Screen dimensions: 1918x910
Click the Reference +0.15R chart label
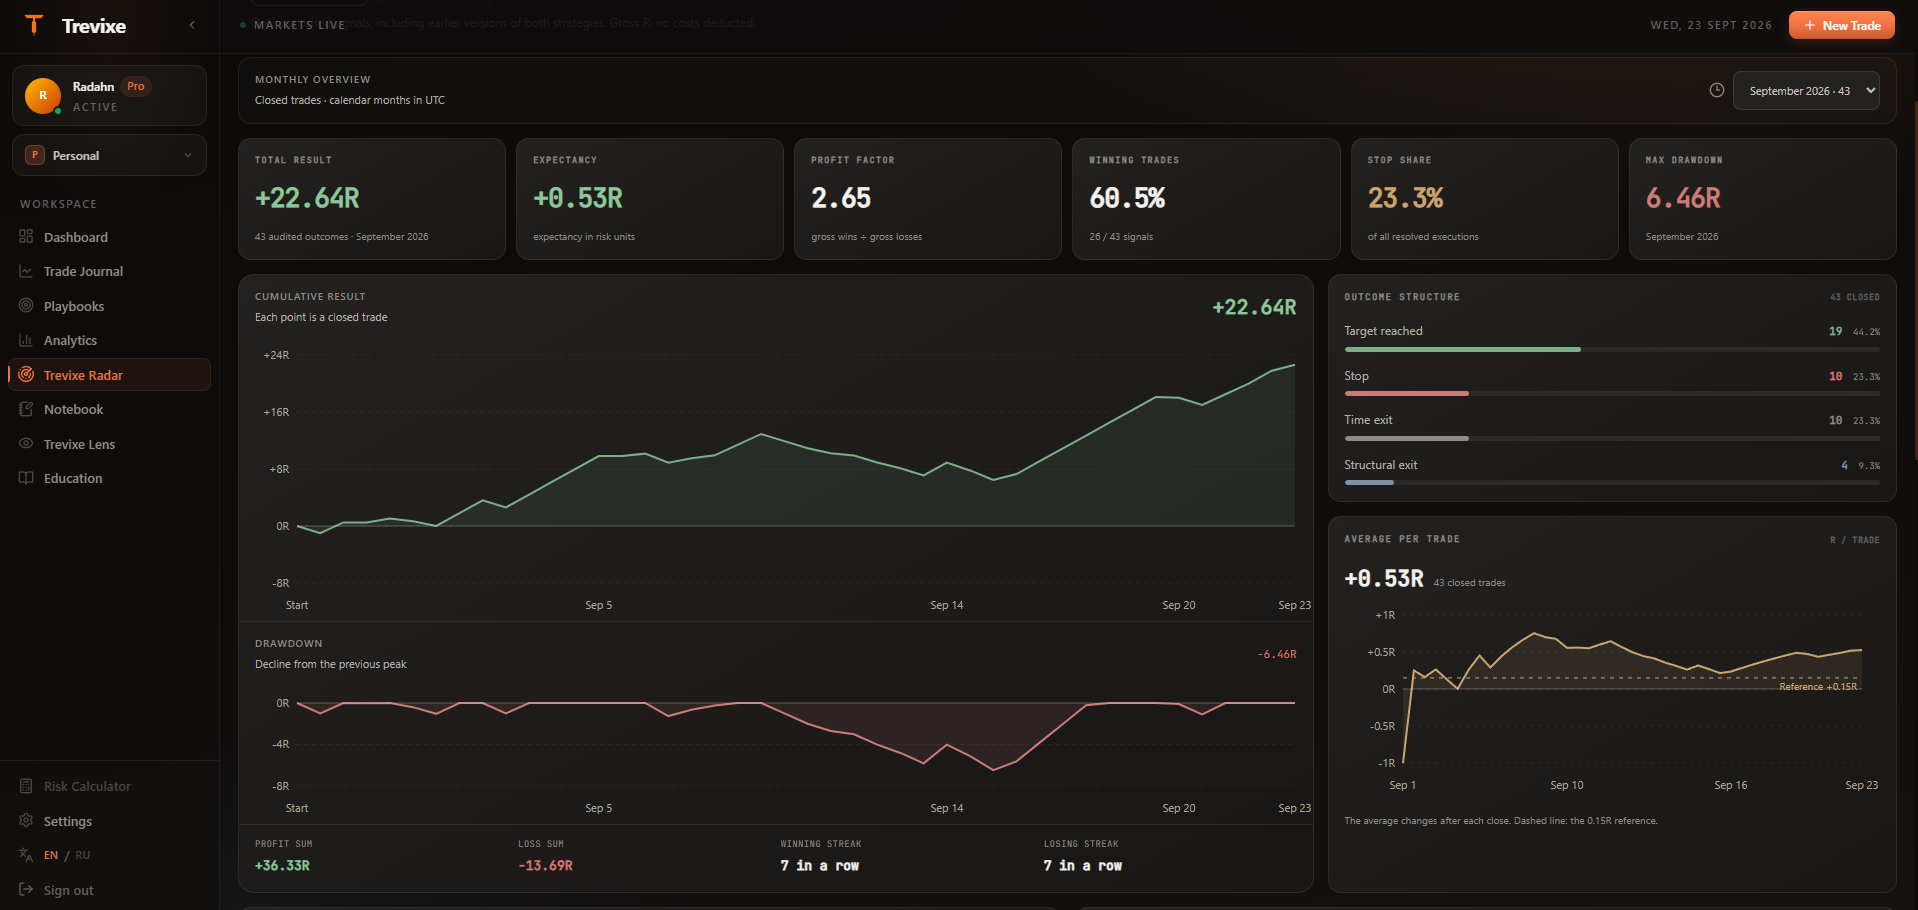tap(1818, 687)
